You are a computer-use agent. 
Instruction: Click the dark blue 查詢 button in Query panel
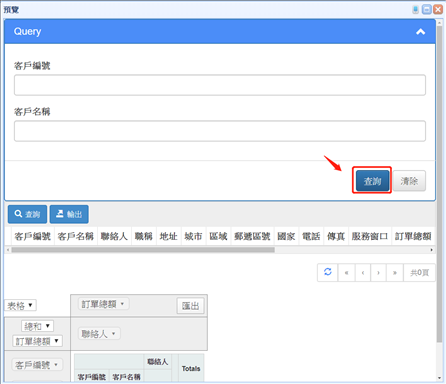coord(372,181)
